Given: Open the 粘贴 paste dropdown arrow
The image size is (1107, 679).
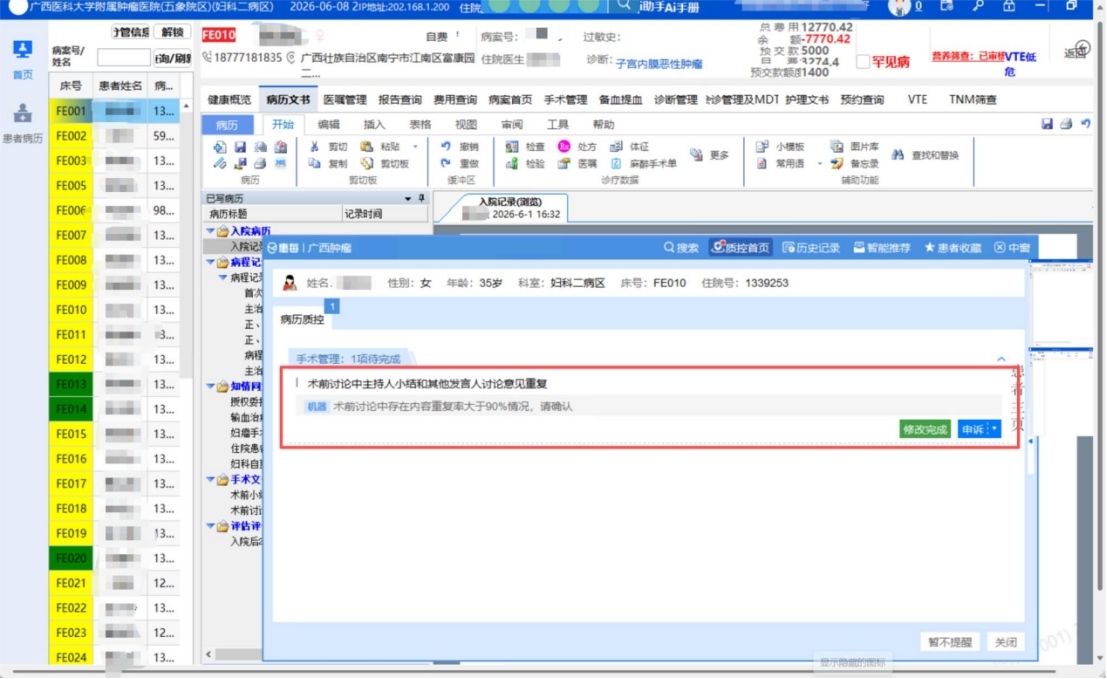Looking at the screenshot, I should [x=415, y=147].
